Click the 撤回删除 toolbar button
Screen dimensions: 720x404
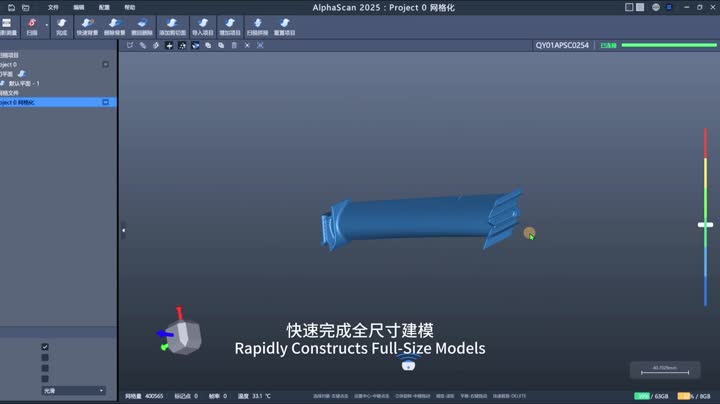(142, 27)
